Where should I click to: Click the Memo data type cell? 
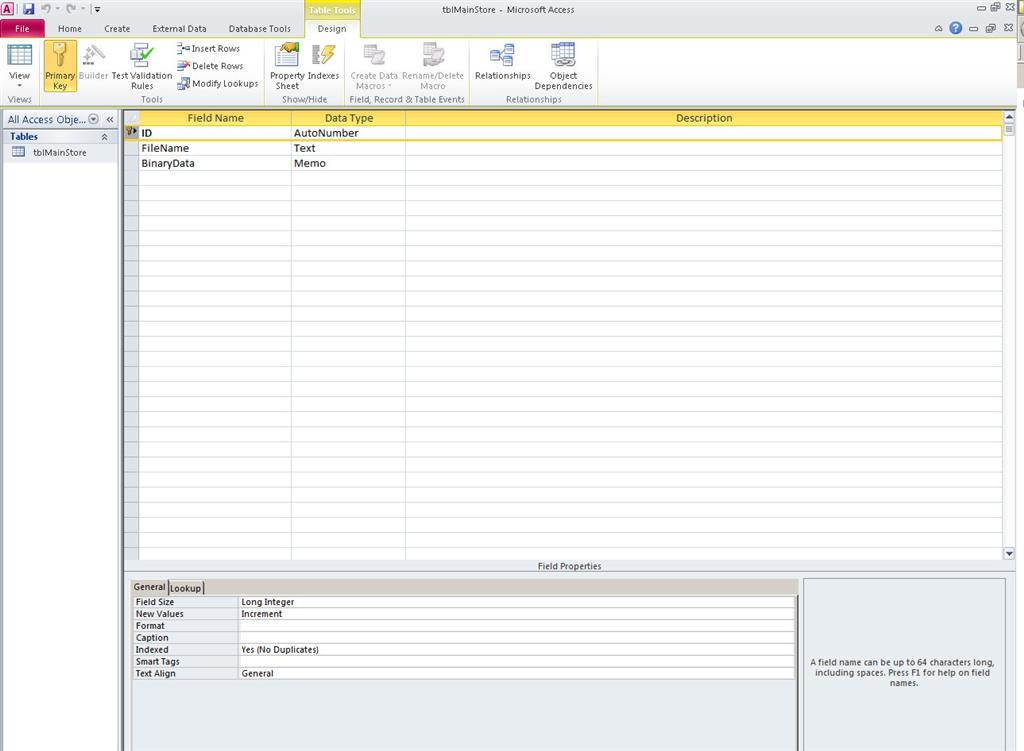click(348, 163)
